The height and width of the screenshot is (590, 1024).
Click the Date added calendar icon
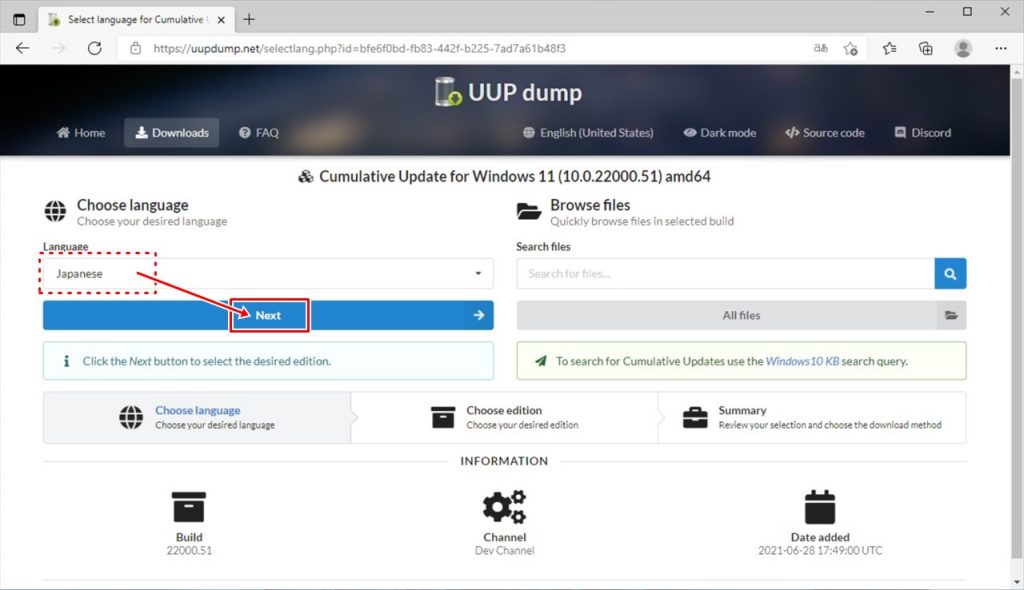(x=820, y=507)
